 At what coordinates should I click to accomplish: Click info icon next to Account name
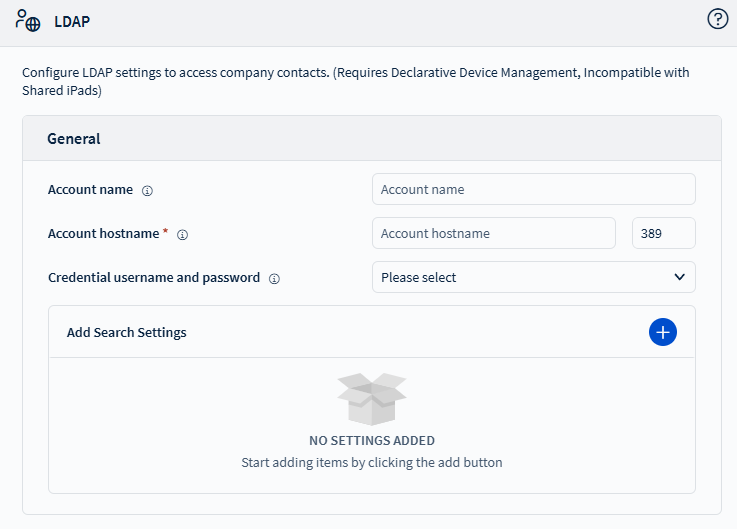(147, 190)
